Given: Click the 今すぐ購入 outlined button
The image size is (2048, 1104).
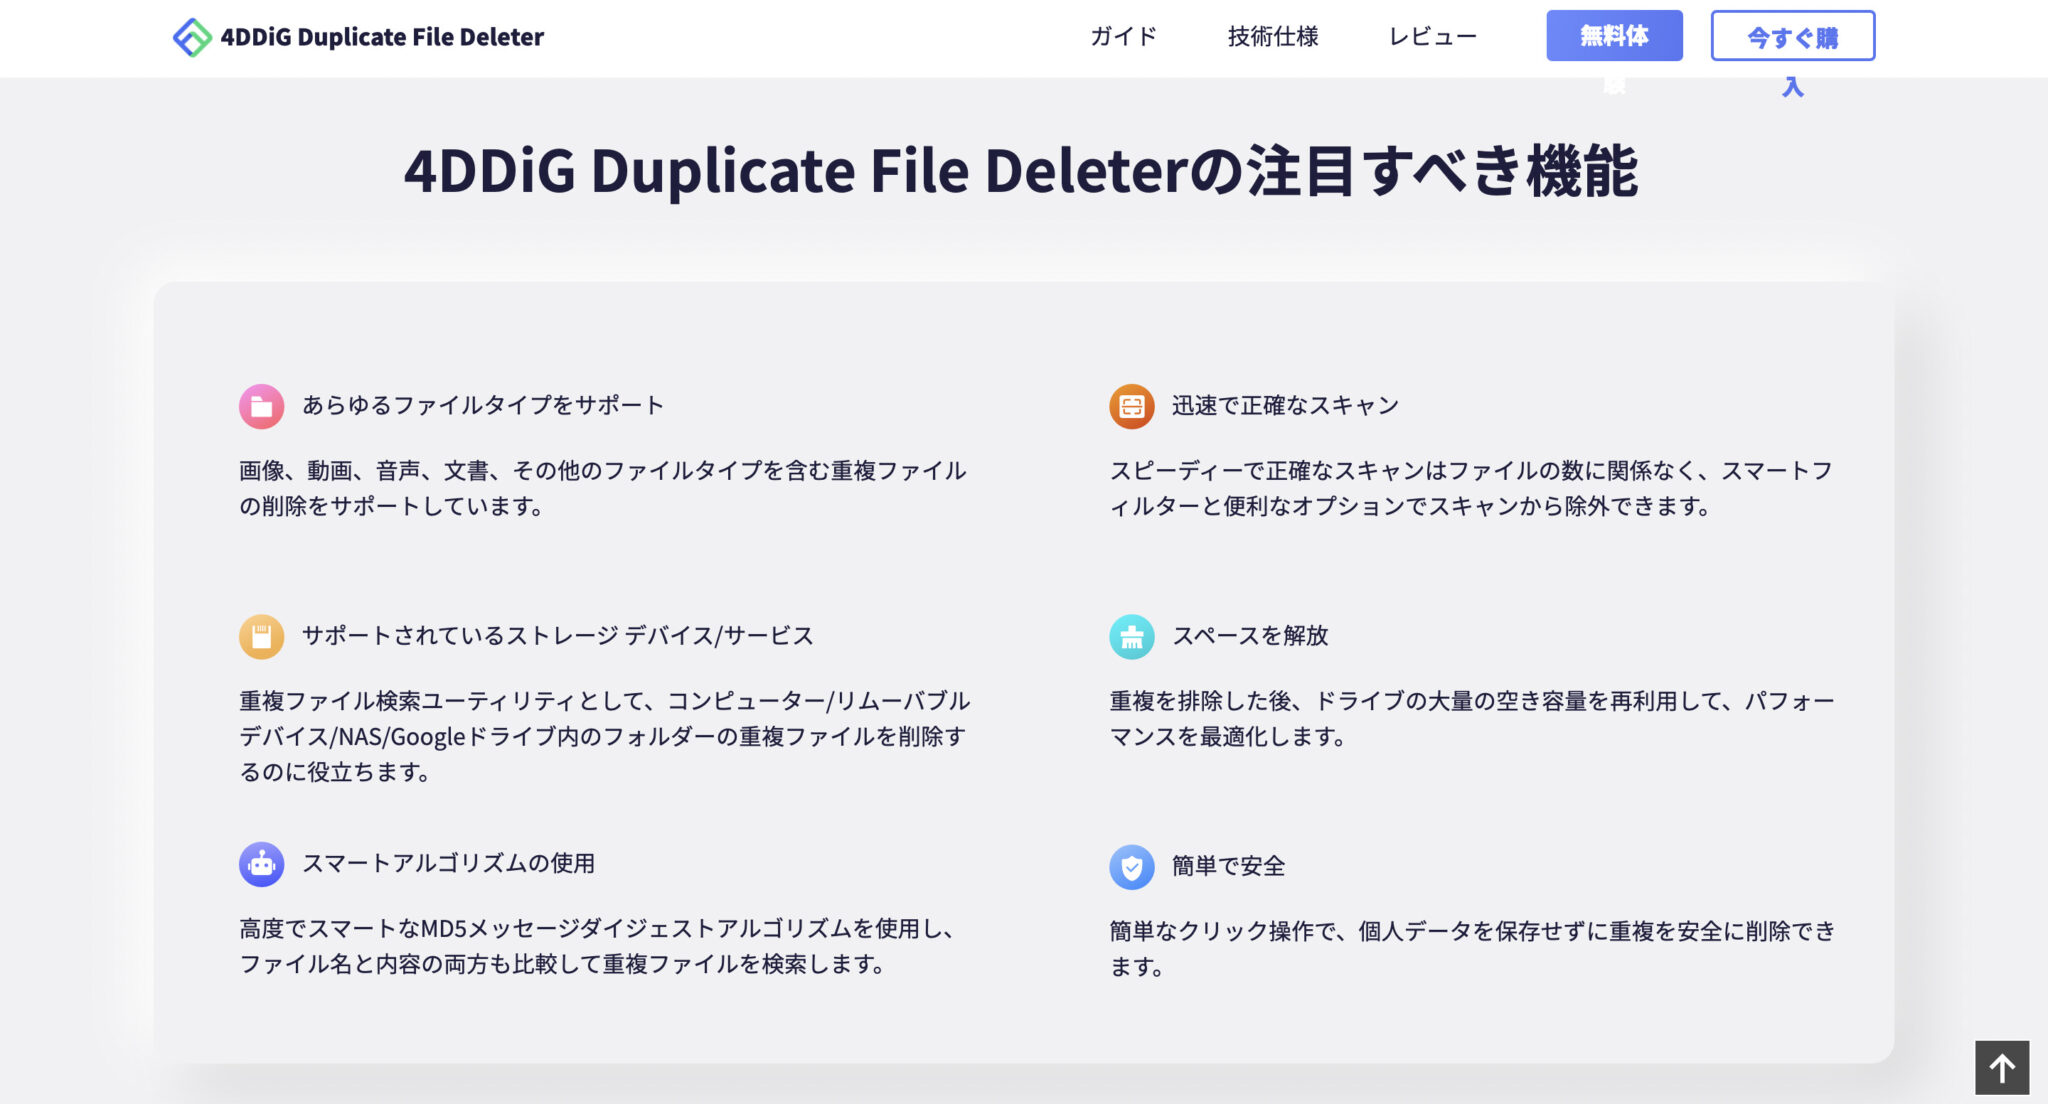Looking at the screenshot, I should coord(1793,36).
